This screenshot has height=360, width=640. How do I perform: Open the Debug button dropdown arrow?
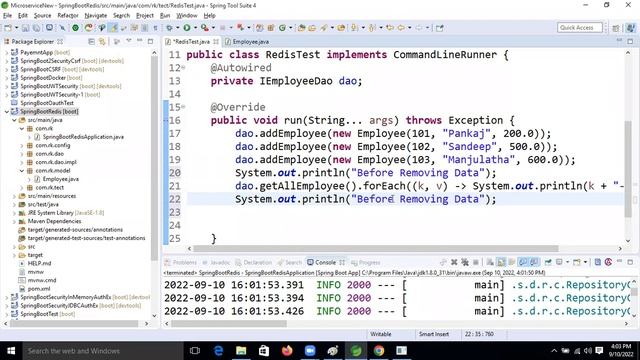pyautogui.click(x=177, y=28)
